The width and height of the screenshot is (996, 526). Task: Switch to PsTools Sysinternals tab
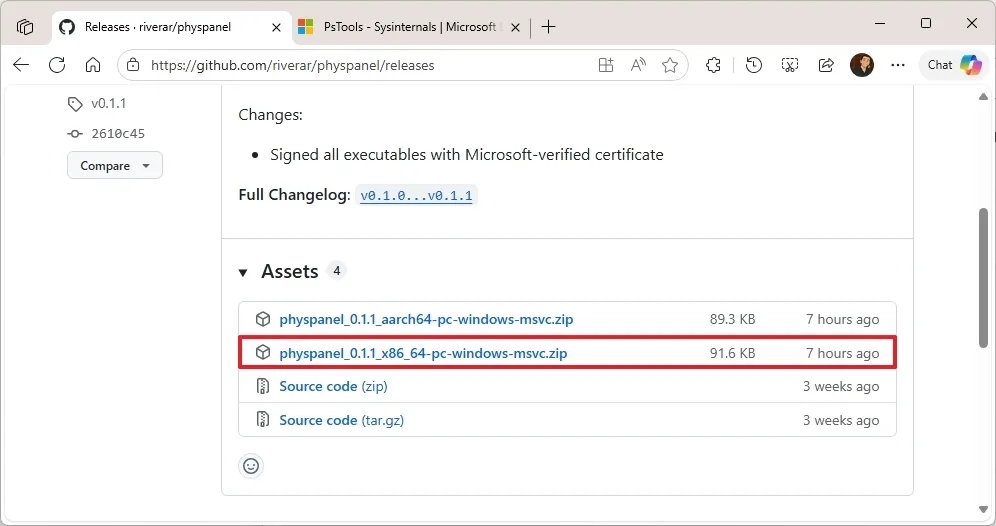pos(408,27)
